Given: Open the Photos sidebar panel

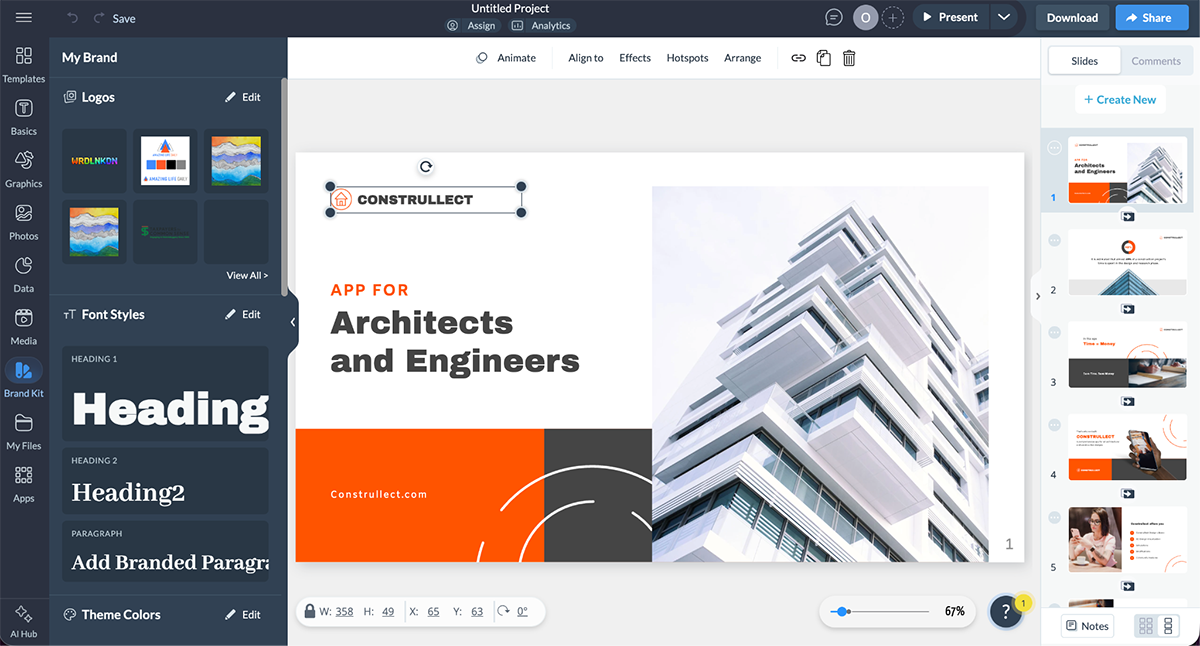Looking at the screenshot, I should 24,222.
